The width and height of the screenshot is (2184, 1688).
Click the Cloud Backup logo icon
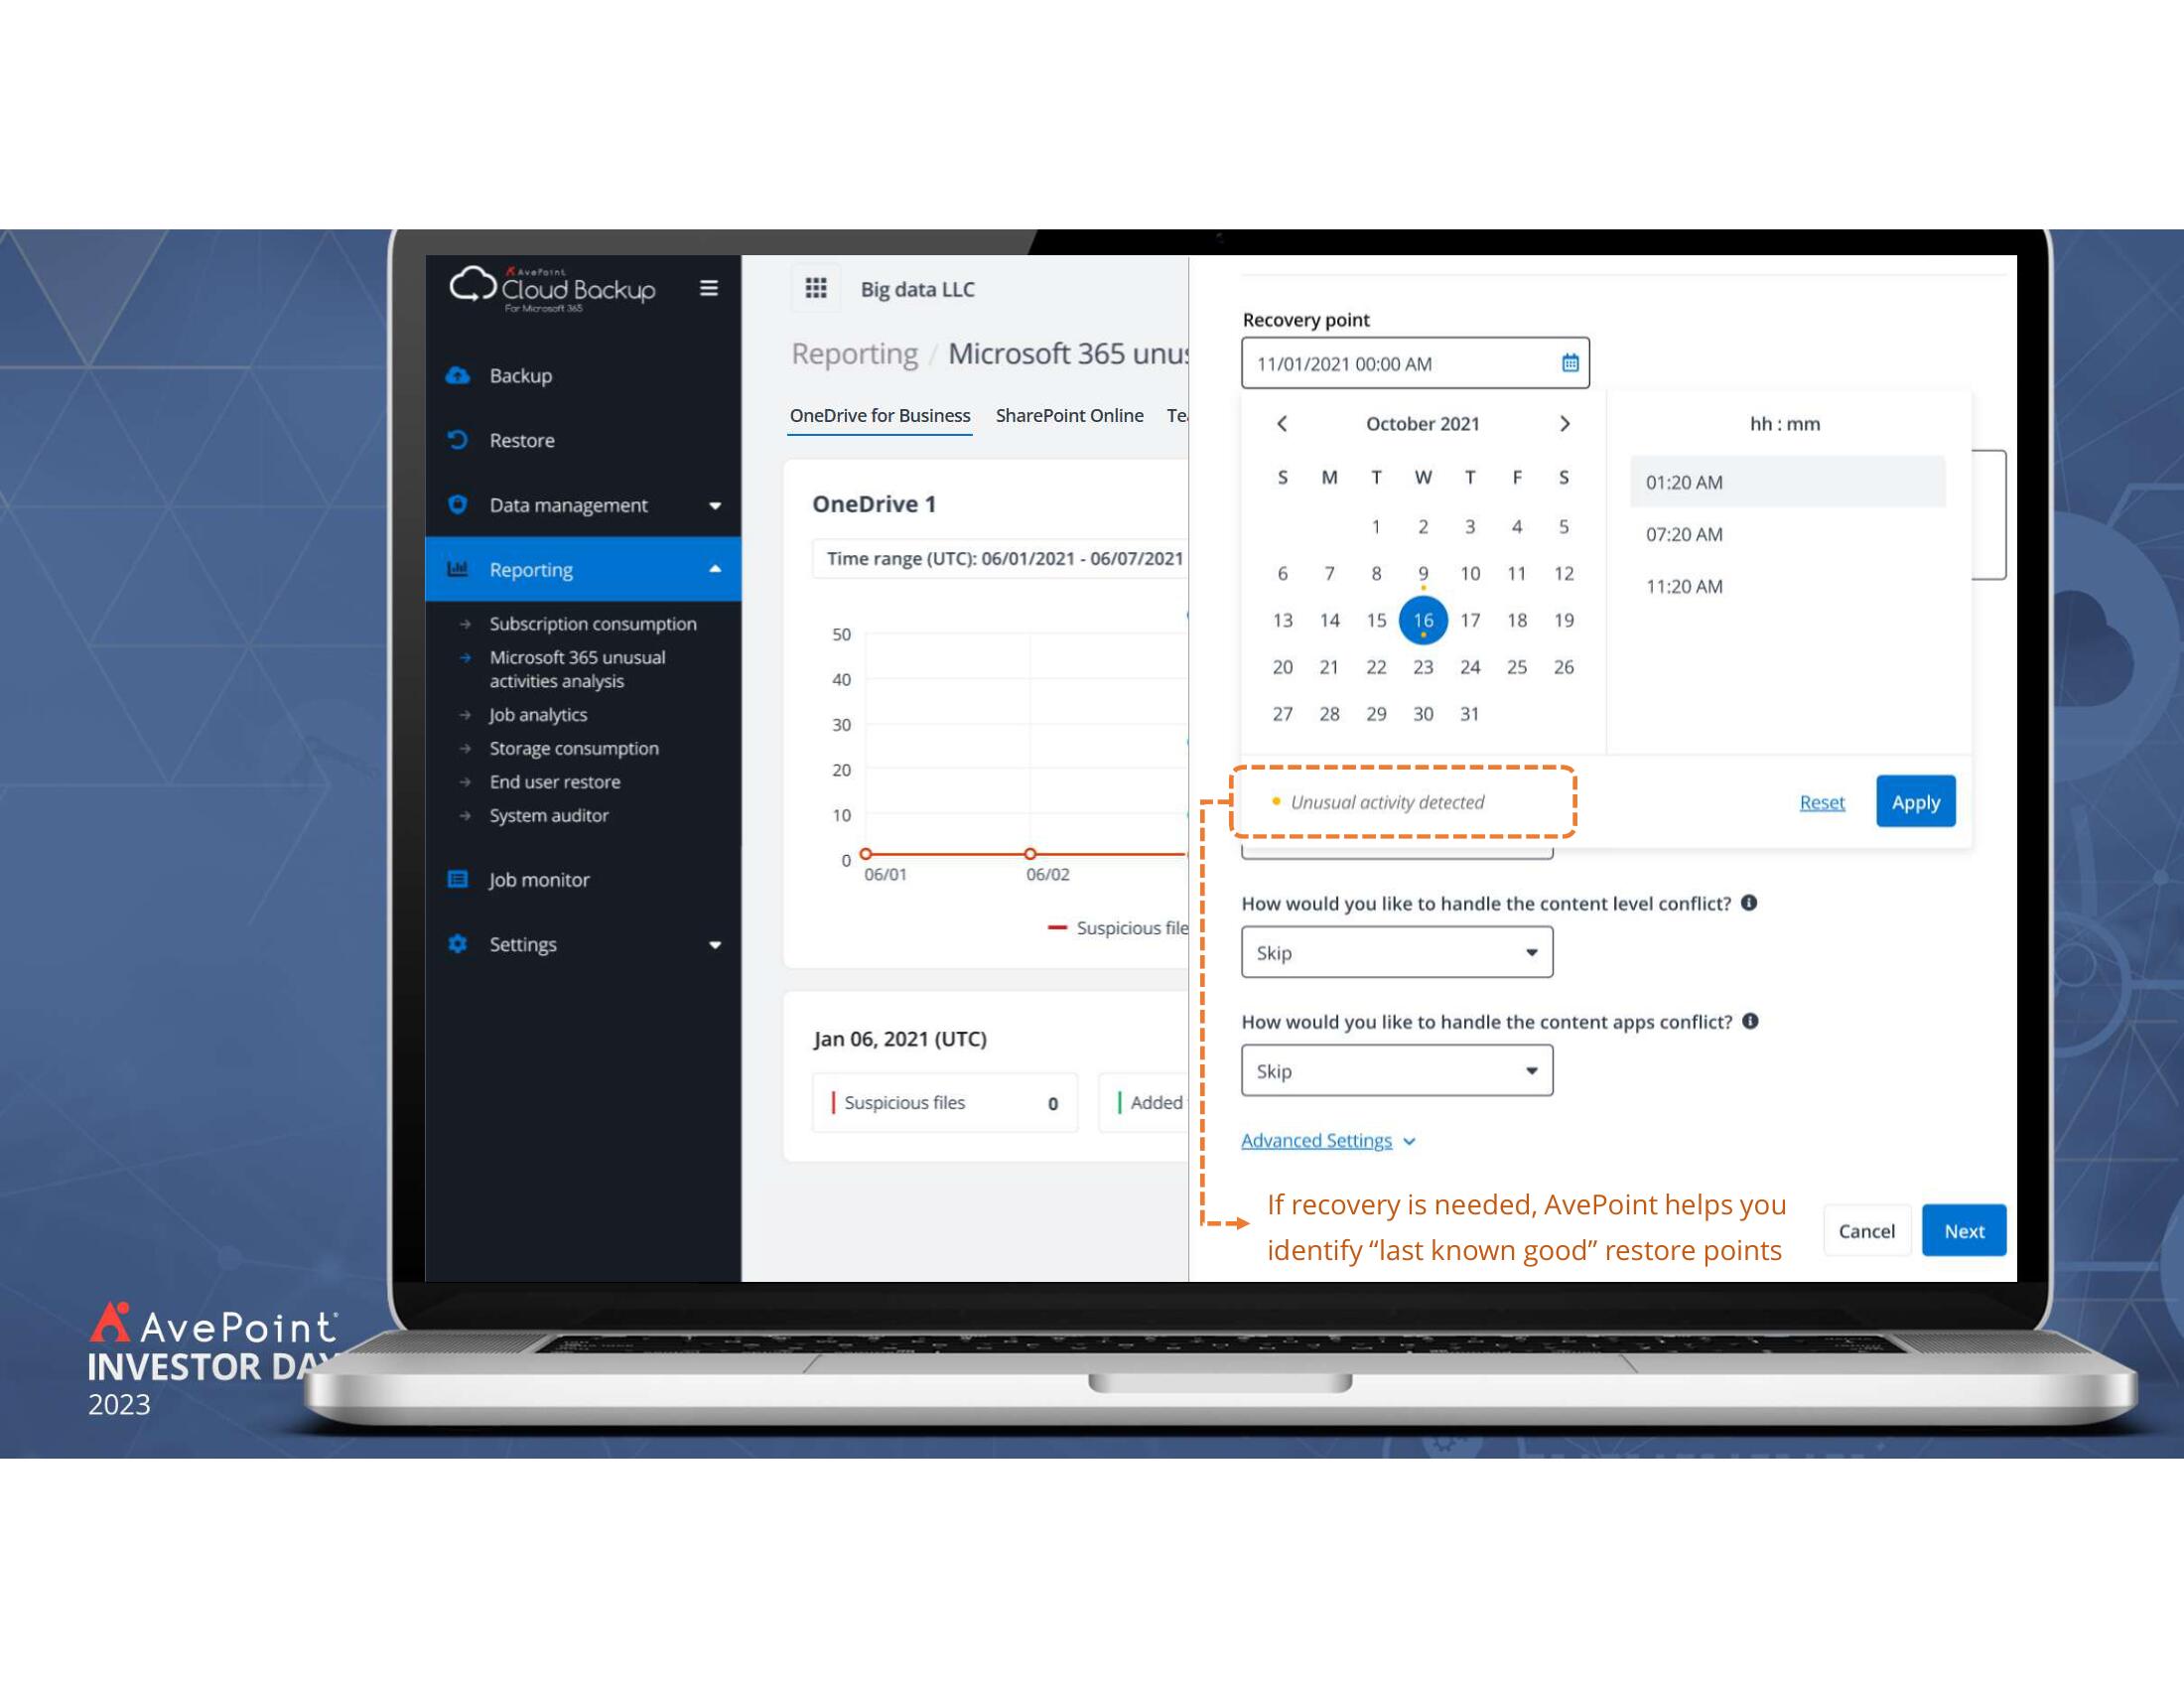470,287
